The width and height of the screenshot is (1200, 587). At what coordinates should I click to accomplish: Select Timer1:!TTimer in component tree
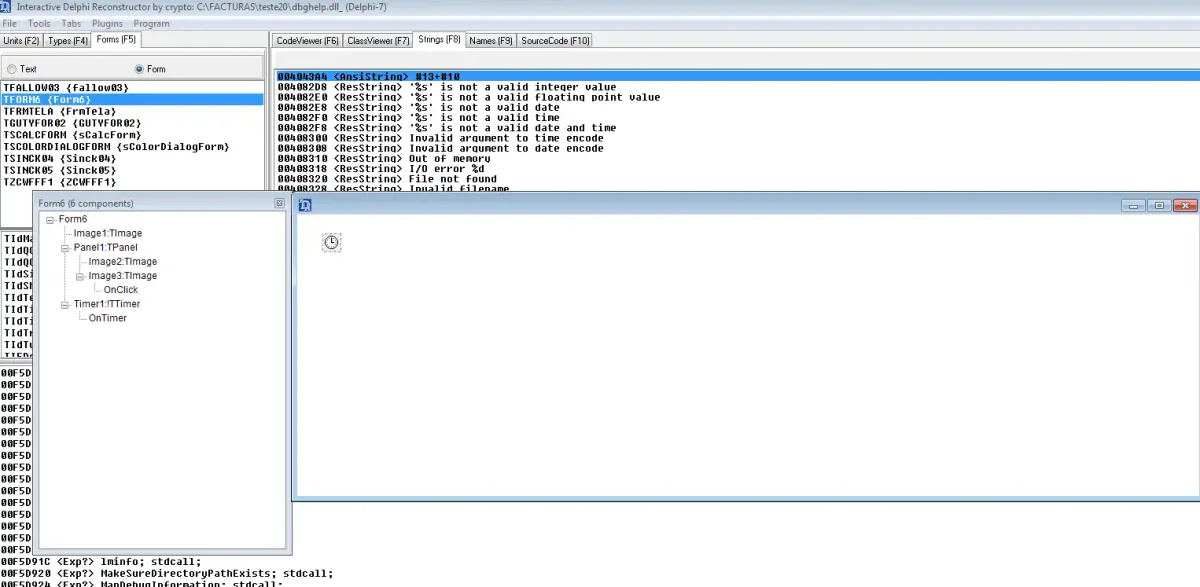[x=107, y=303]
